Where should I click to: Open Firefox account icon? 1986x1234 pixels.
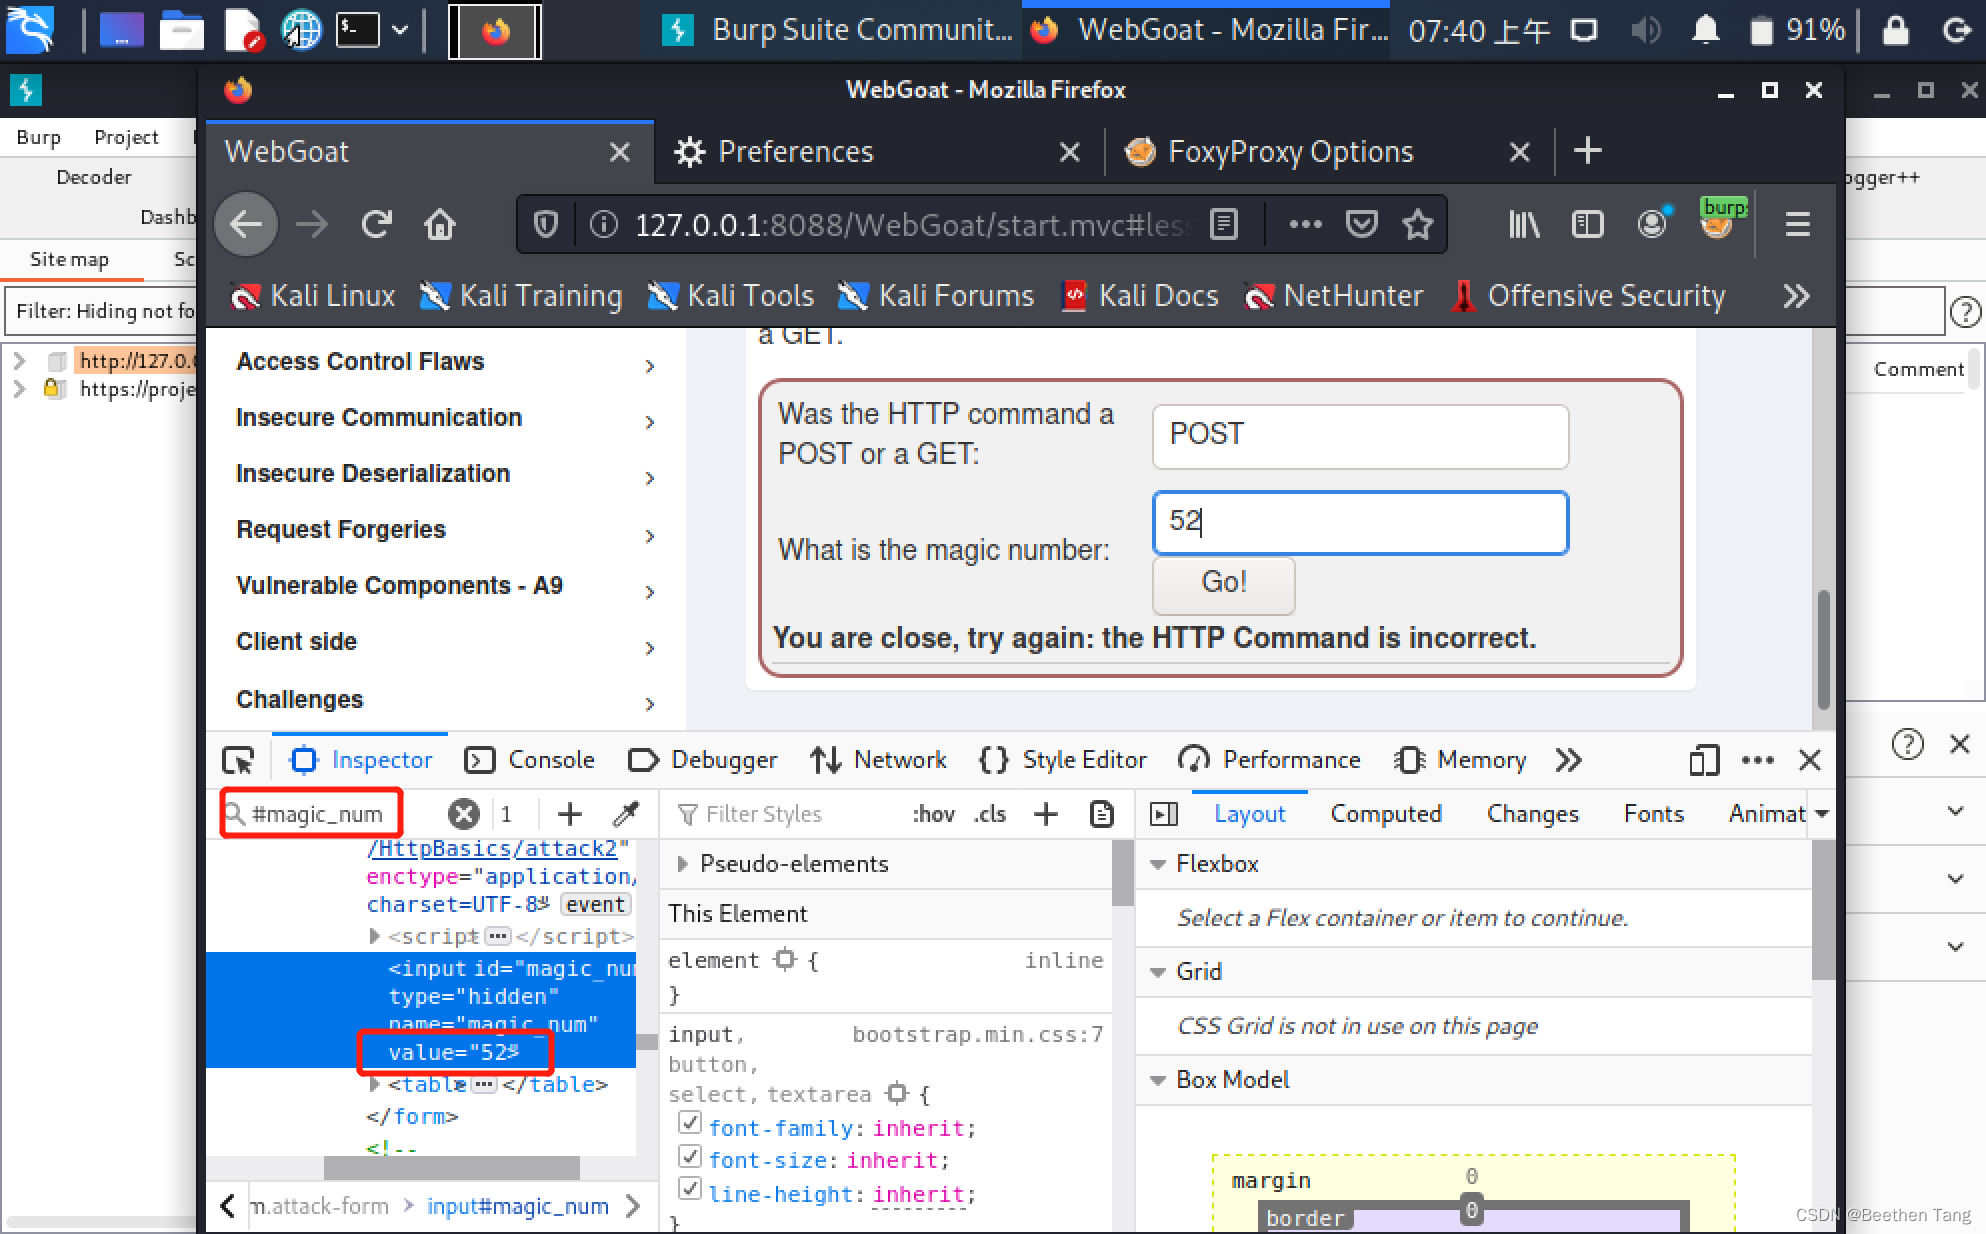[1652, 223]
